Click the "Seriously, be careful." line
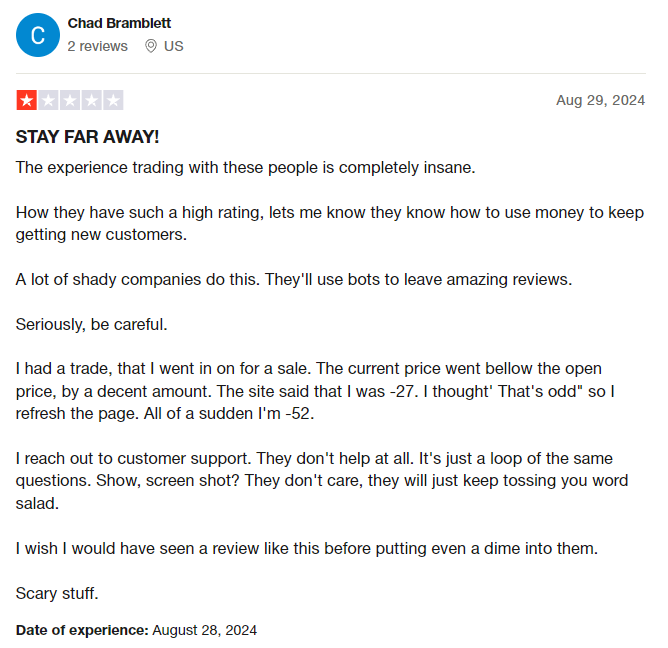Screen dimensions: 668x648 click(92, 325)
